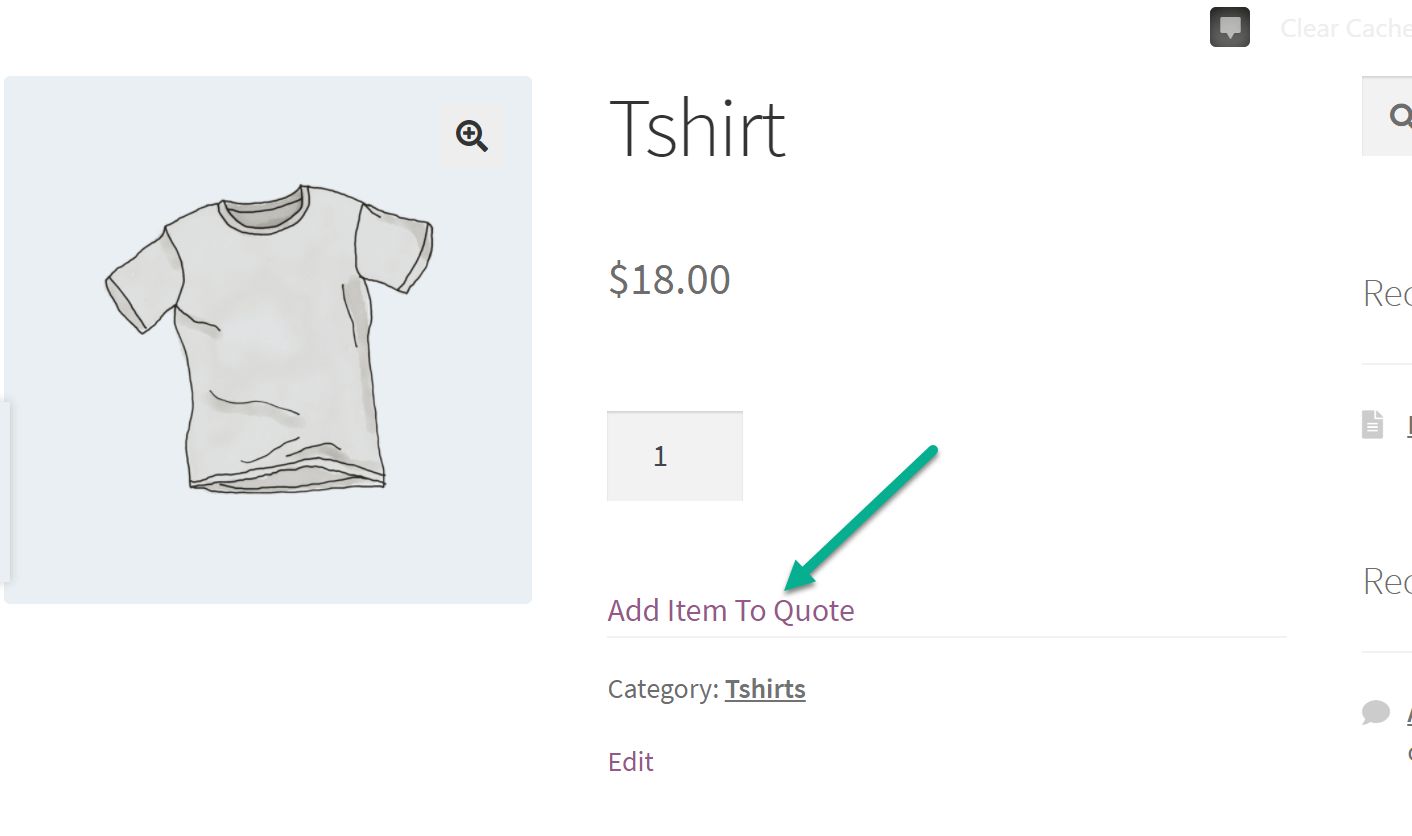The height and width of the screenshot is (836, 1412).
Task: Click the document icon beside the recent post link
Action: [1372, 424]
